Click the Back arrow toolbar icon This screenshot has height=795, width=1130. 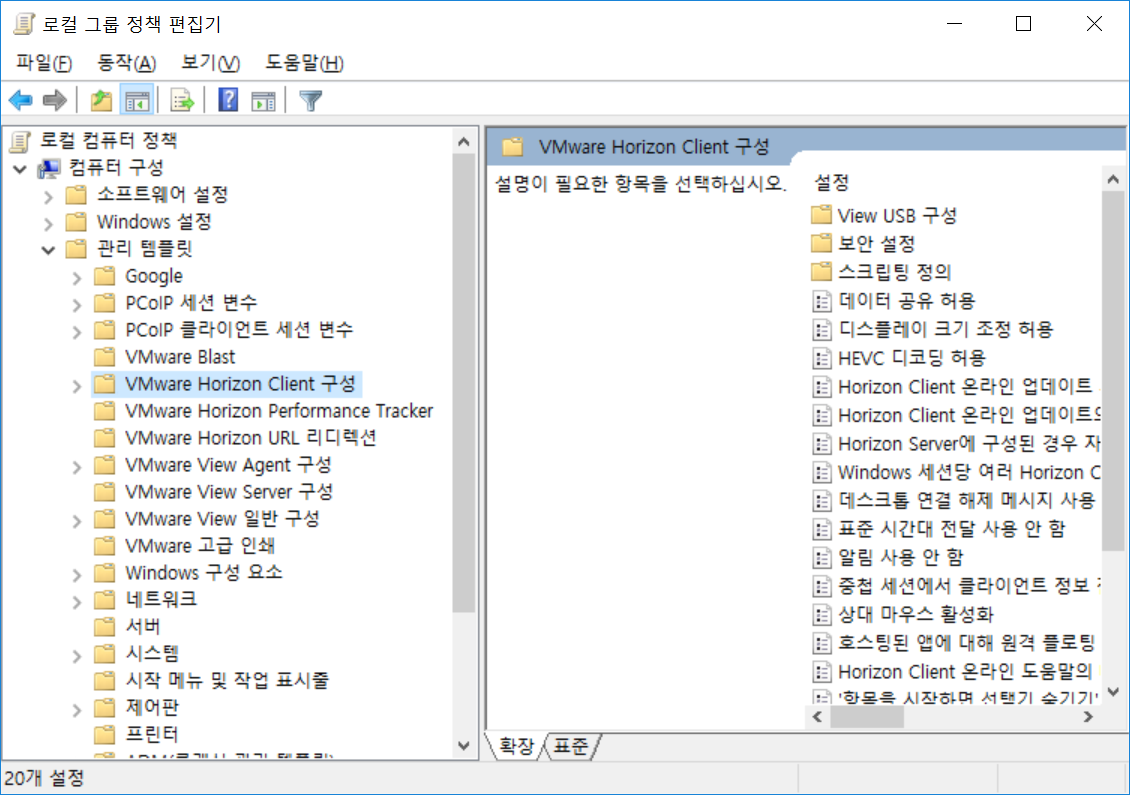click(x=21, y=100)
